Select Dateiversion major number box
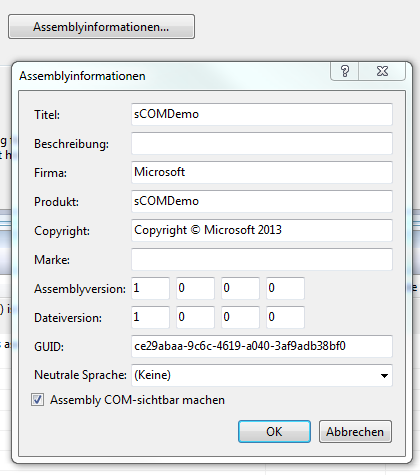This screenshot has height=475, width=420. 150,317
